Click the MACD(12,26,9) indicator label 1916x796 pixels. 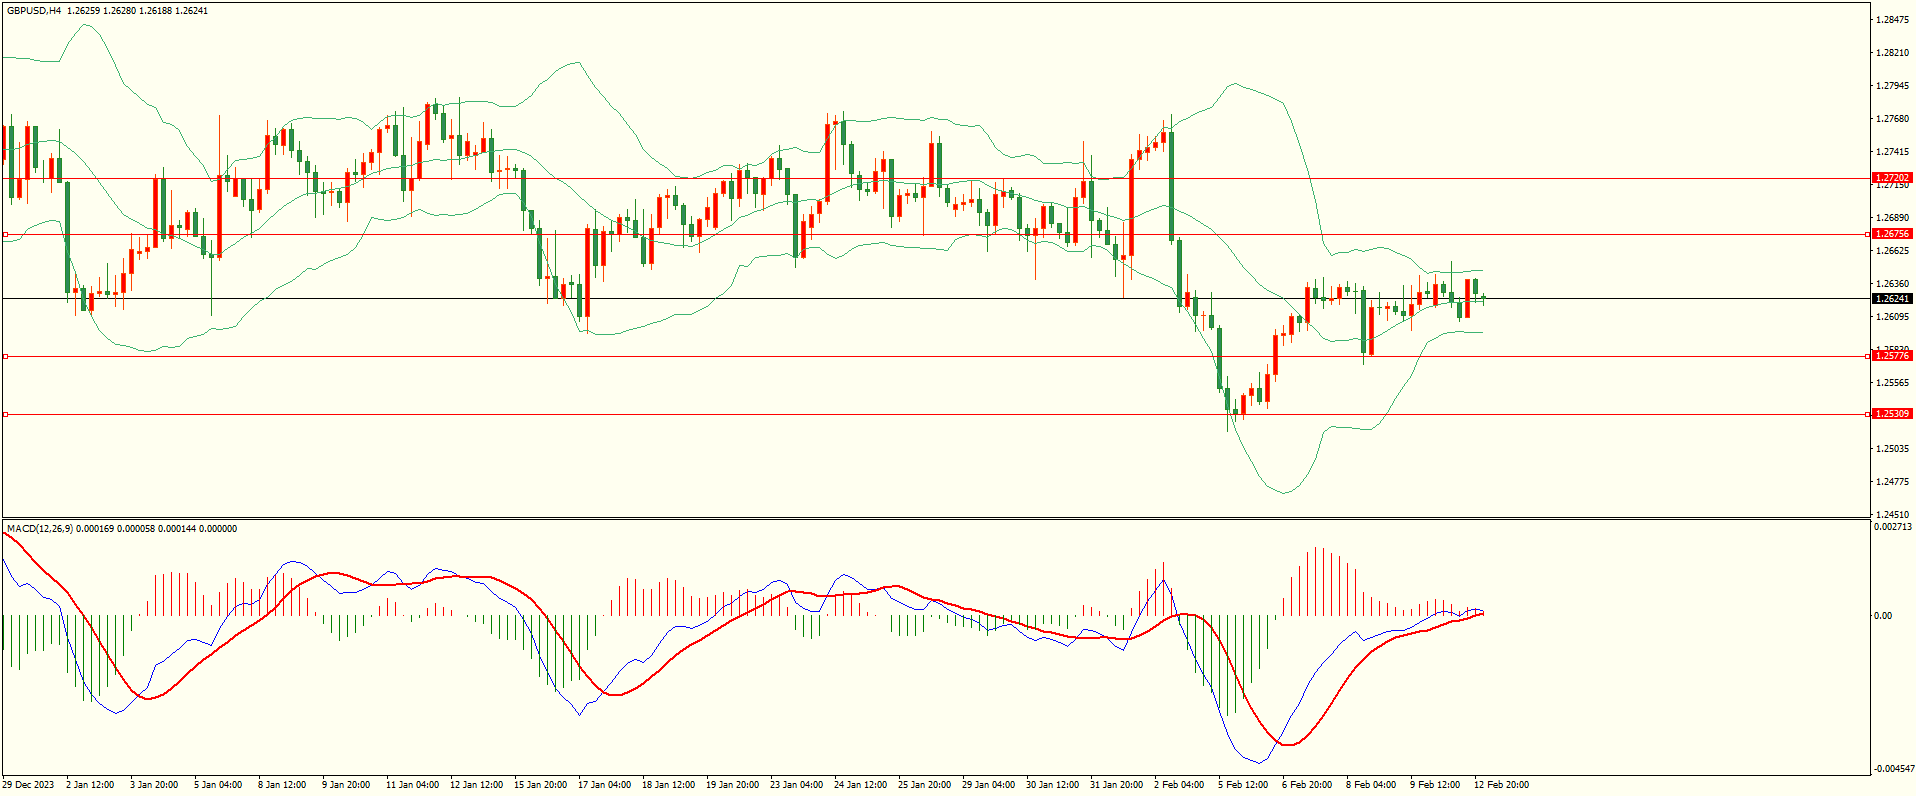[40, 529]
